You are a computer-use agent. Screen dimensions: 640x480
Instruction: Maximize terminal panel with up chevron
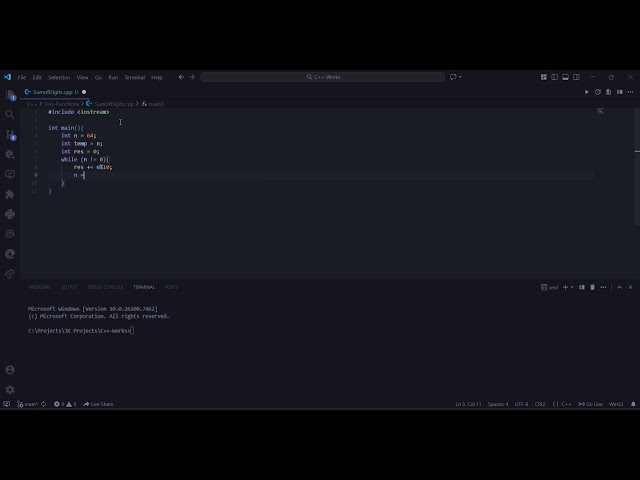(620, 287)
